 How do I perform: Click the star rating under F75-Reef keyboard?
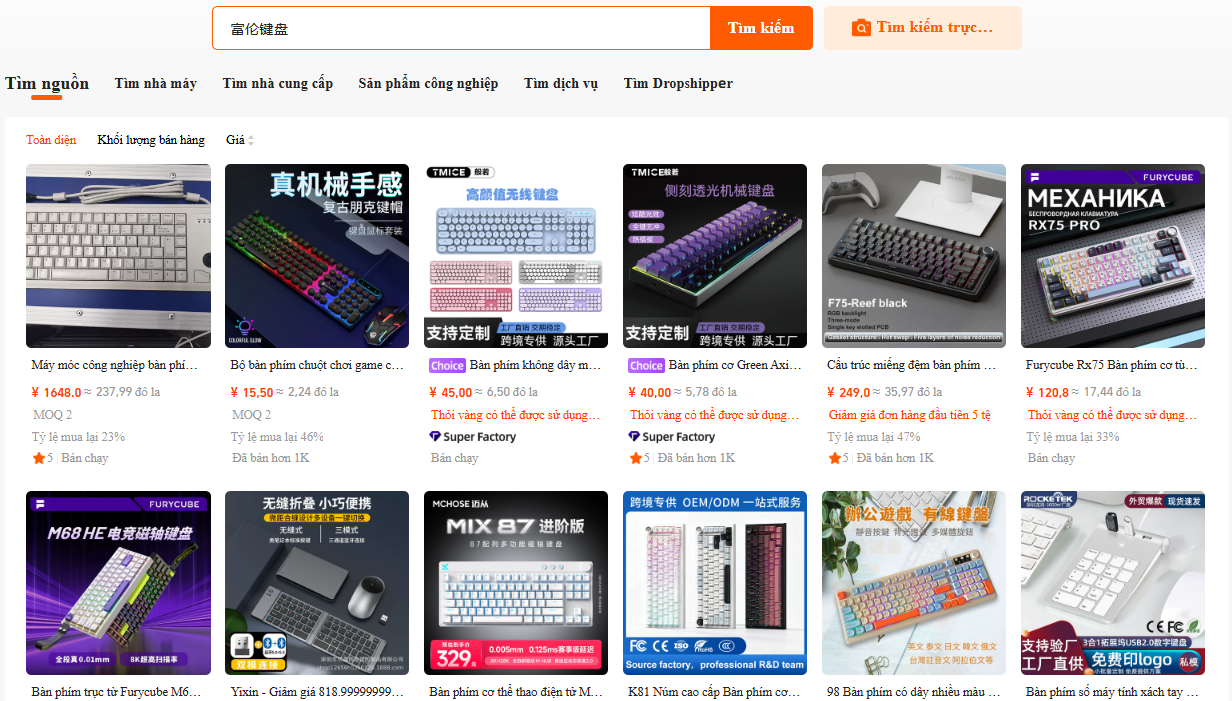click(x=835, y=458)
